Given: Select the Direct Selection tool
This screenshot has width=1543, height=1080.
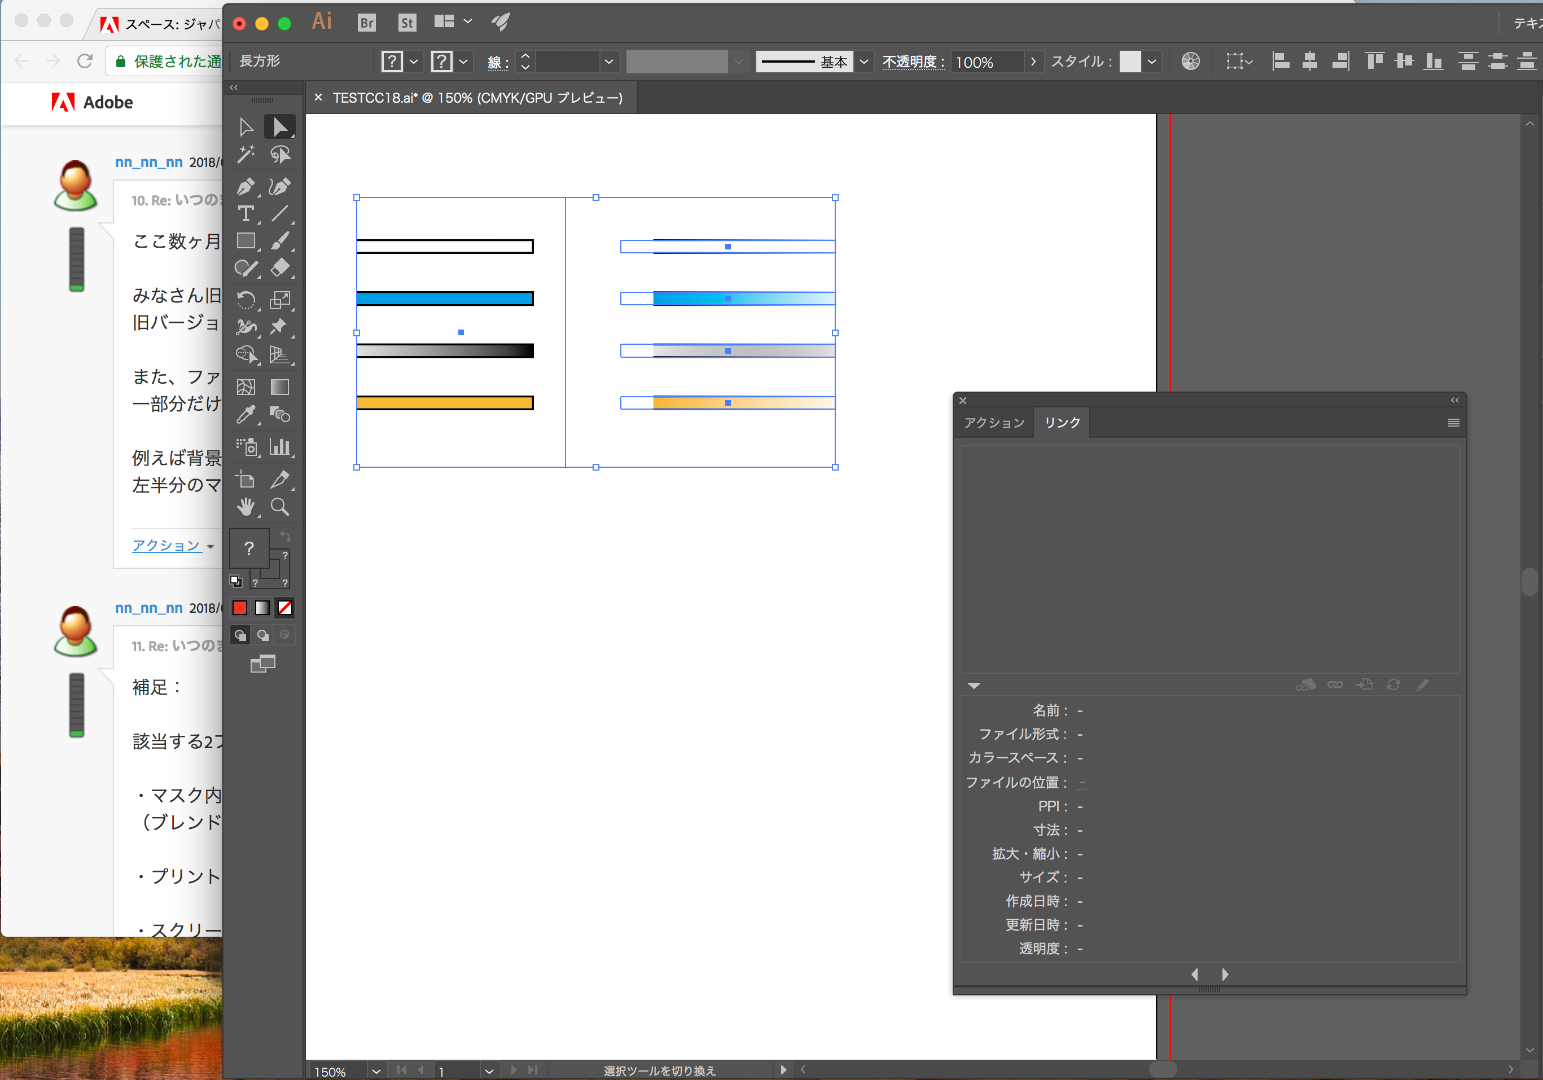Looking at the screenshot, I should pyautogui.click(x=280, y=127).
